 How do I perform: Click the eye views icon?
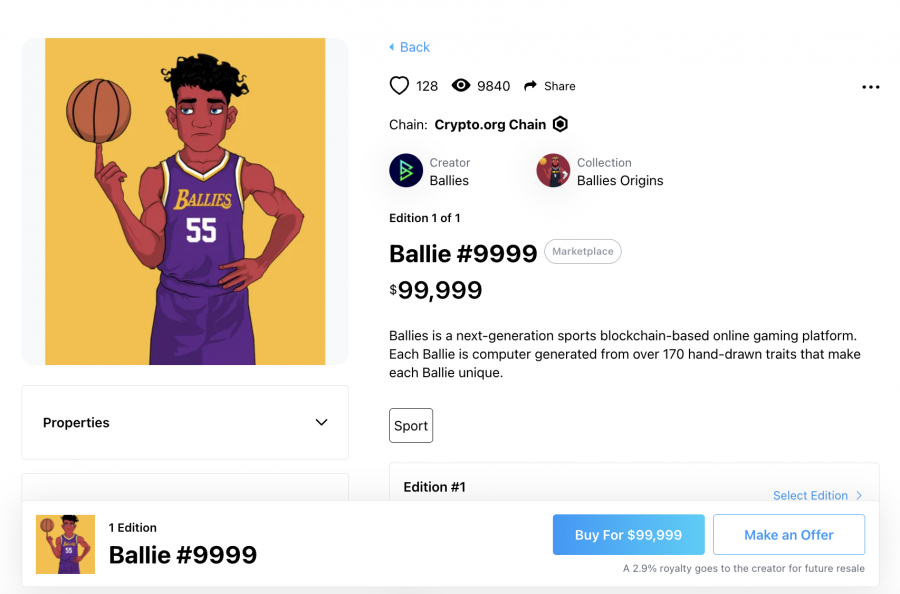(460, 86)
